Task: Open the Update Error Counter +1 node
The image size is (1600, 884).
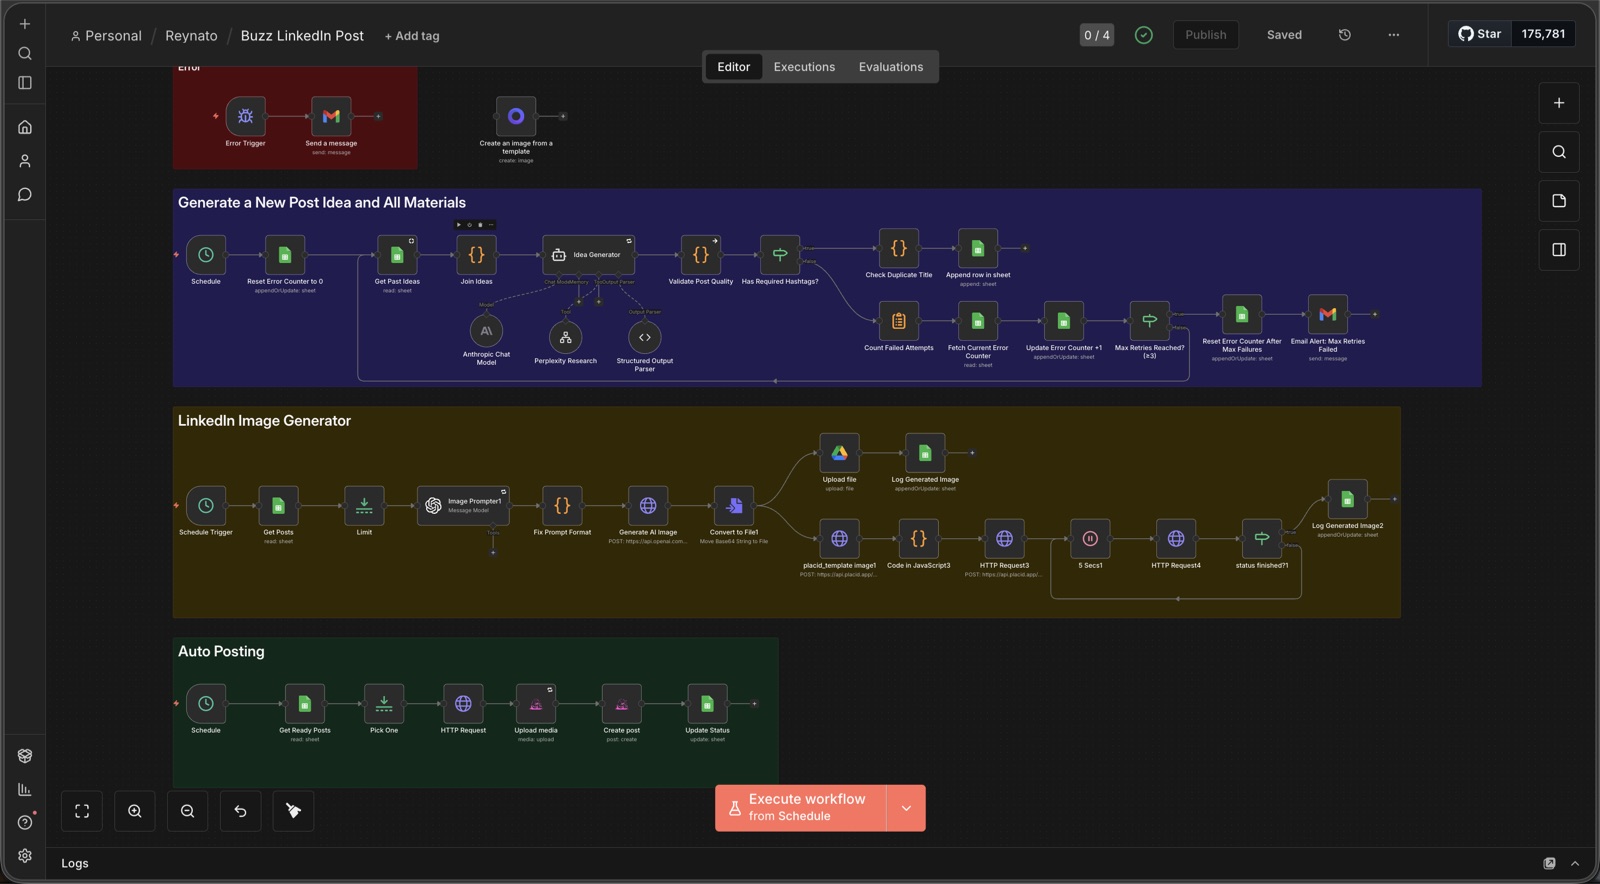Action: tap(1064, 321)
